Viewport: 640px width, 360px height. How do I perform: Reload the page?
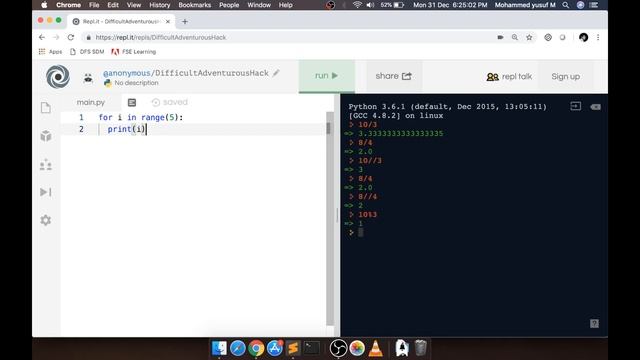pos(71,37)
